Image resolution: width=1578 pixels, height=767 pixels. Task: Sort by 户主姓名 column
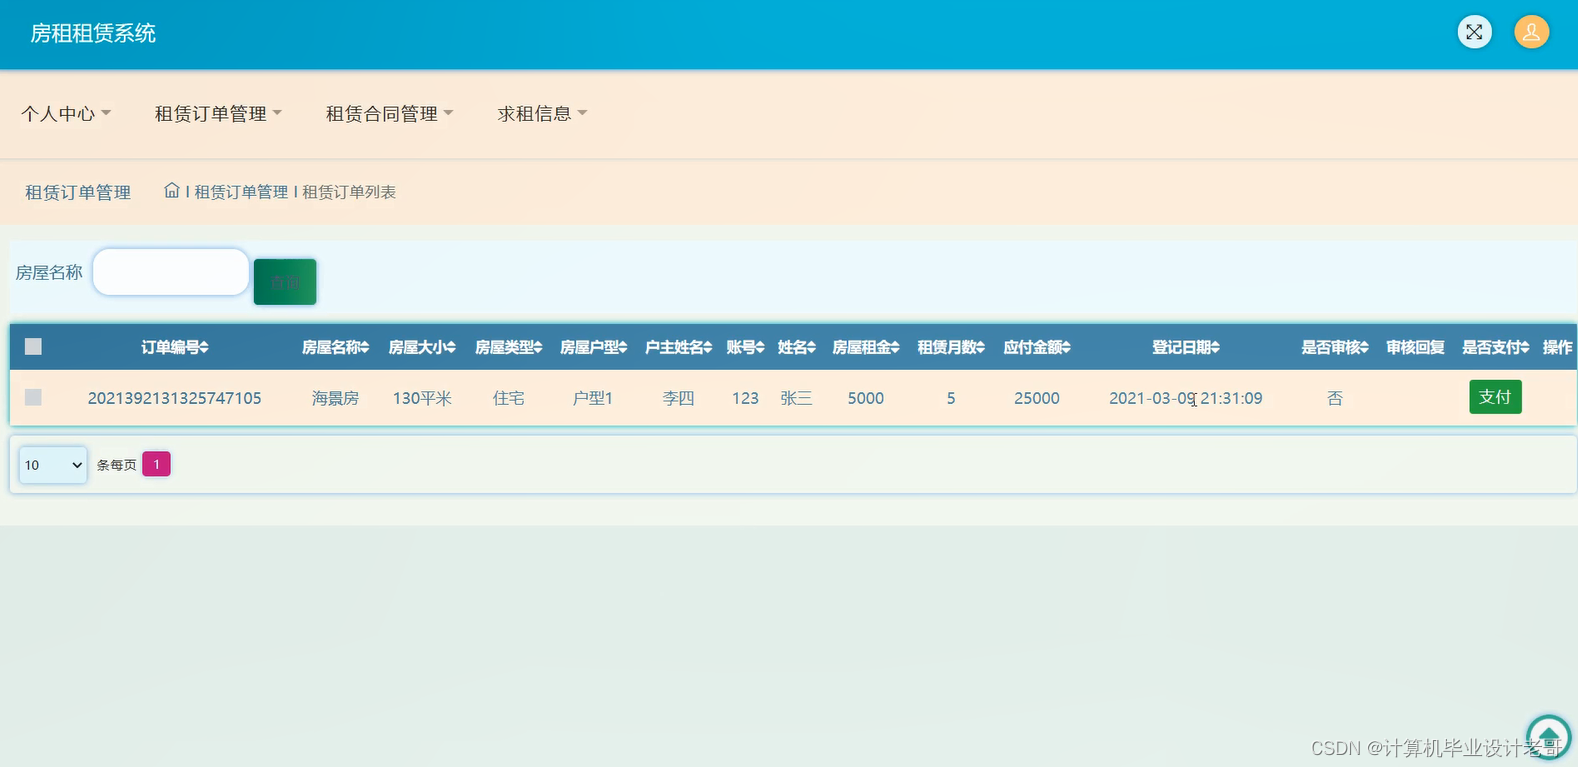point(678,347)
